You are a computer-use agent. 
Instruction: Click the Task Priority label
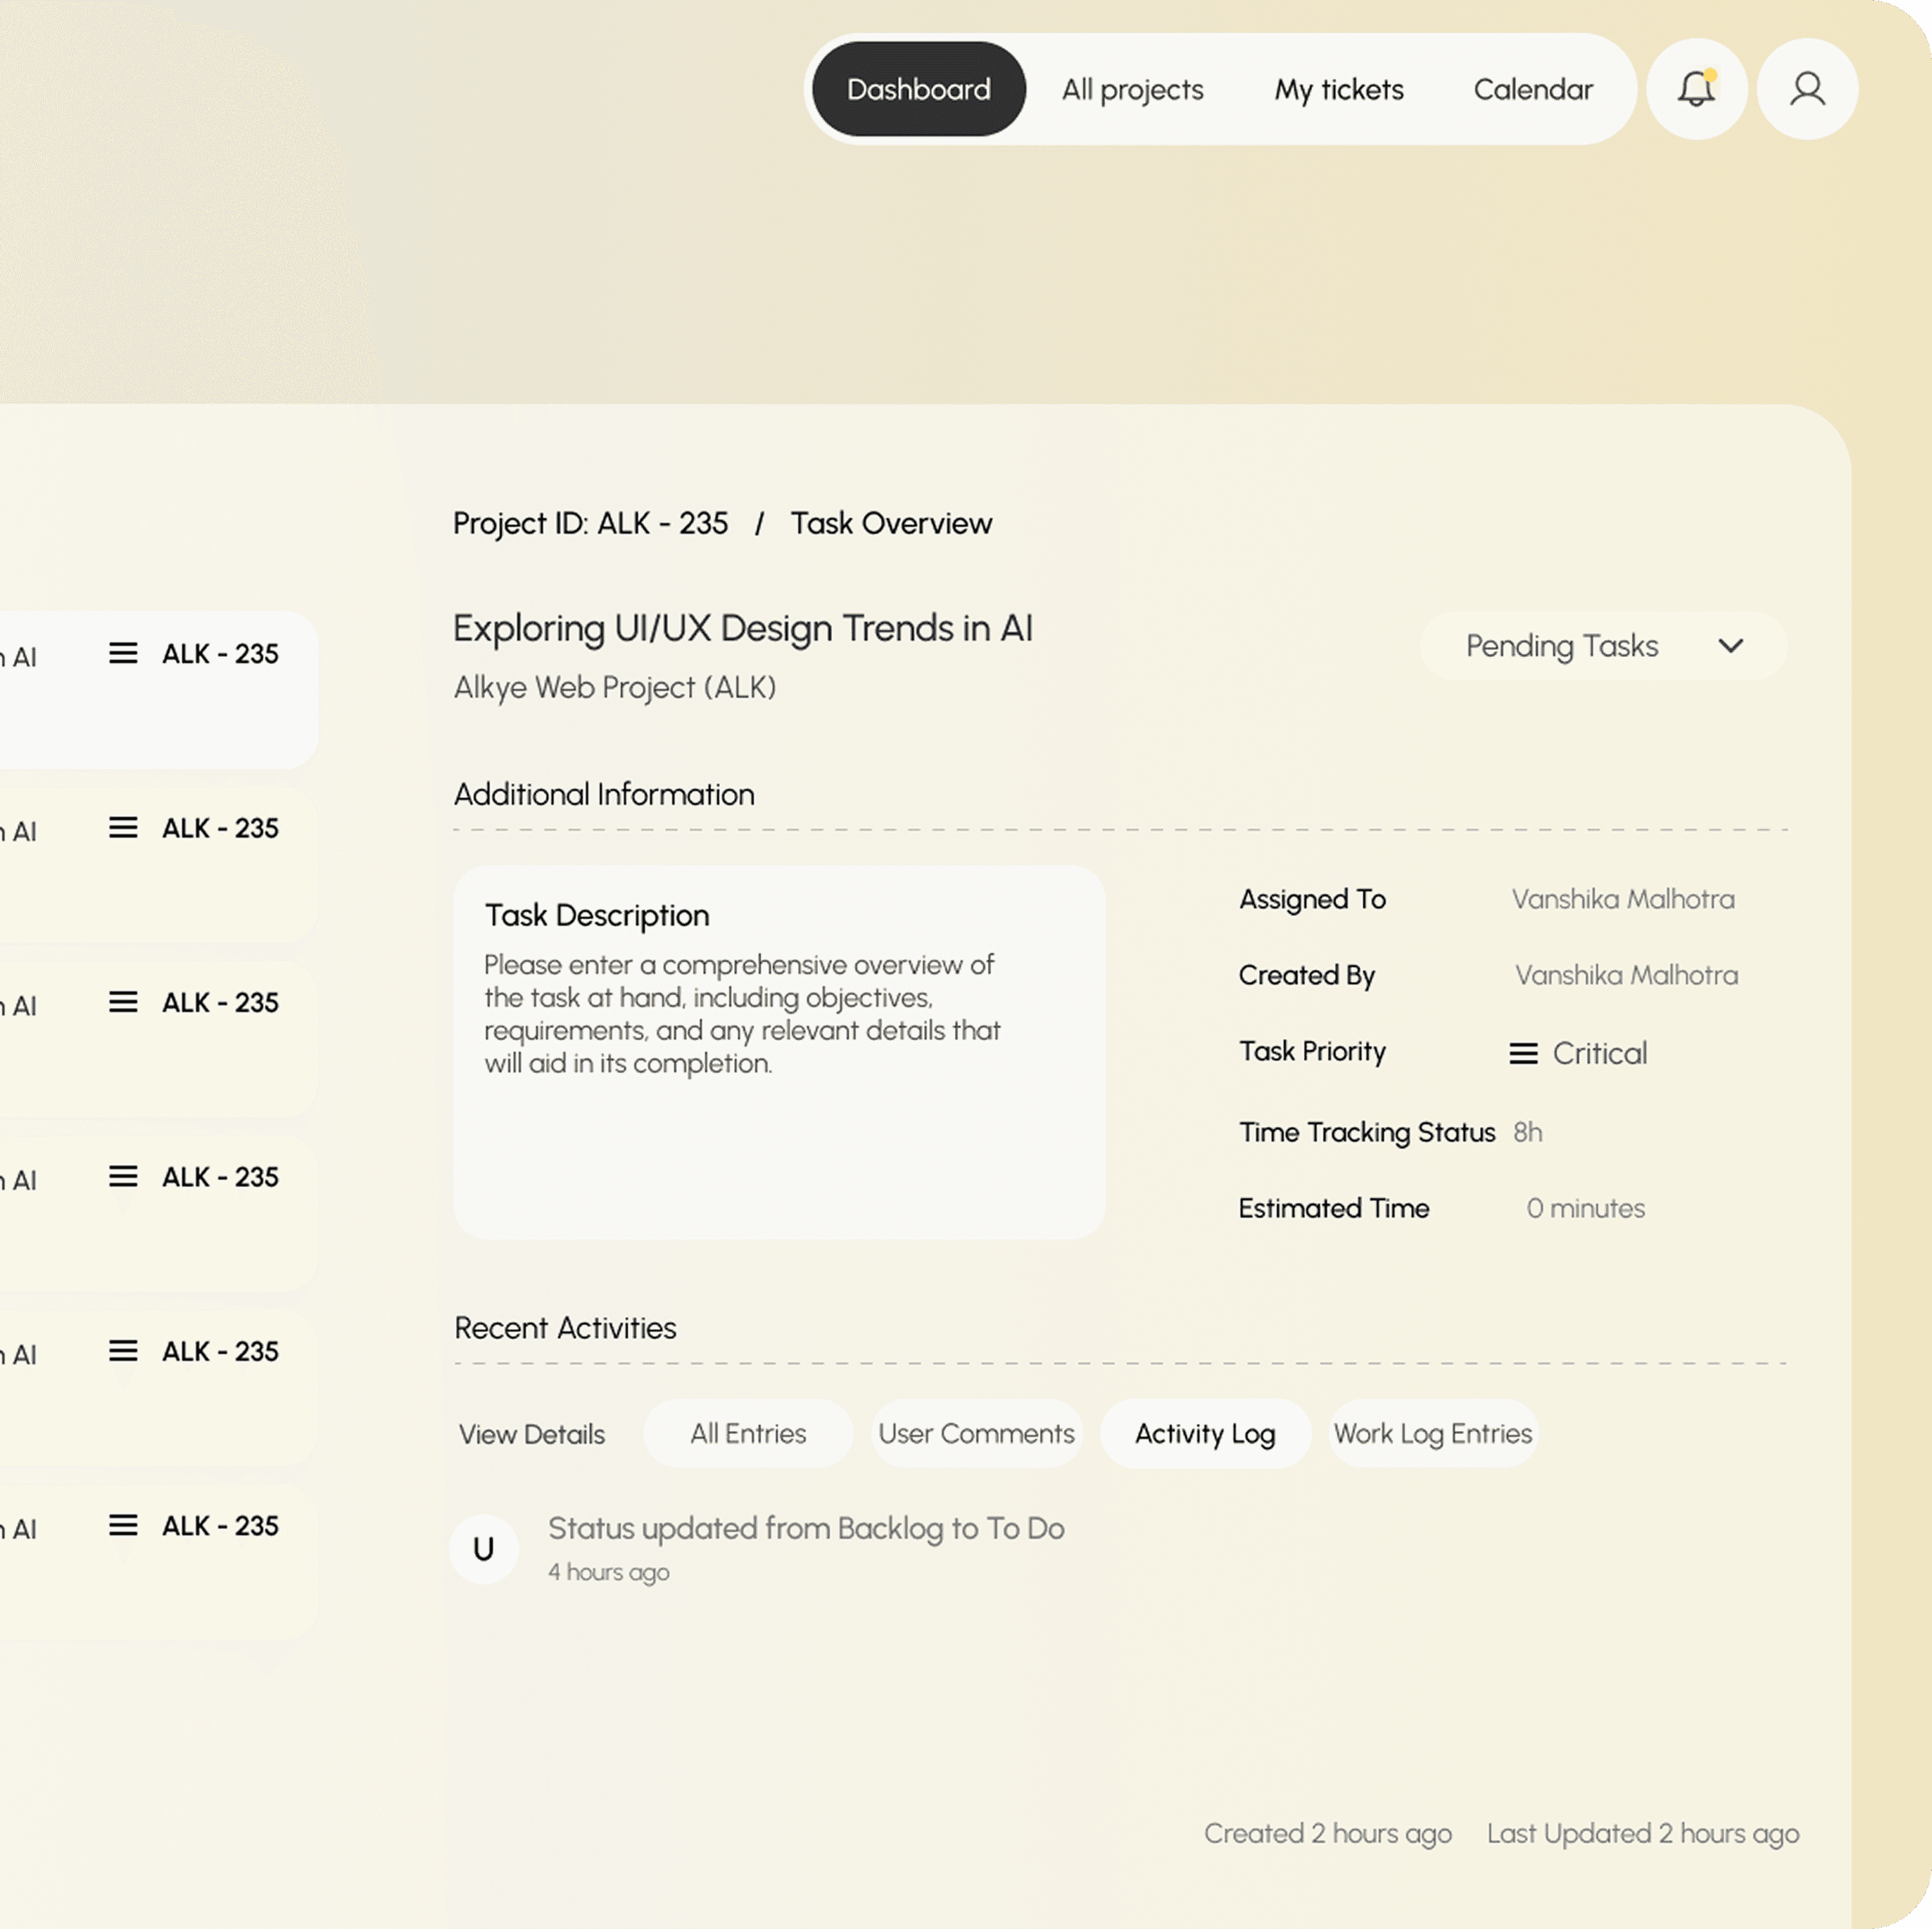pos(1312,1051)
